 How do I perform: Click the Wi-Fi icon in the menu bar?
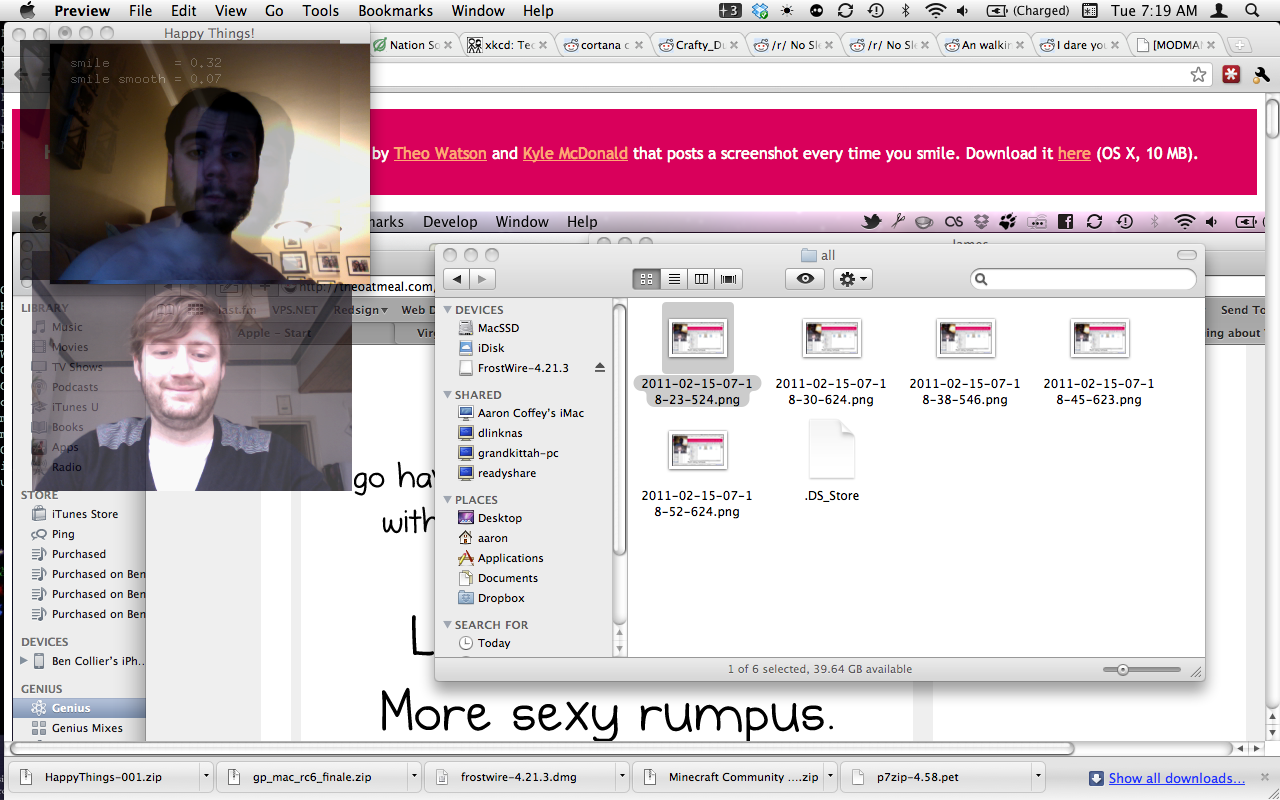(x=935, y=11)
